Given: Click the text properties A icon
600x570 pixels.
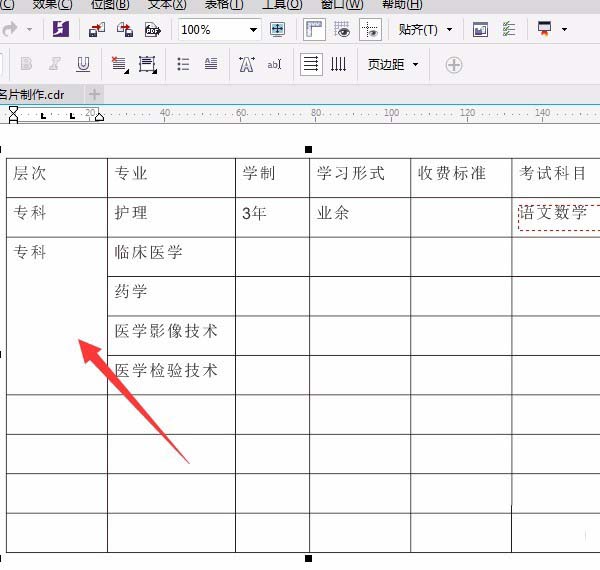Looking at the screenshot, I should point(246,64).
